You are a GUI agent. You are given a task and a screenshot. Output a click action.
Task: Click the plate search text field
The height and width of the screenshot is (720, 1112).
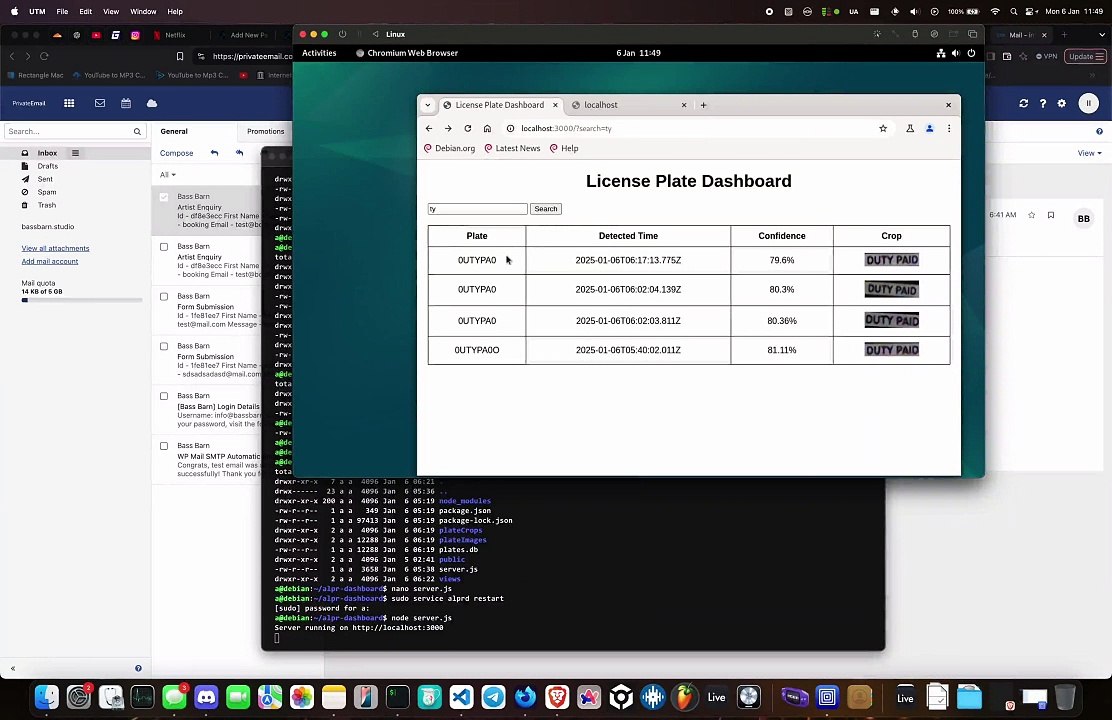(x=477, y=209)
